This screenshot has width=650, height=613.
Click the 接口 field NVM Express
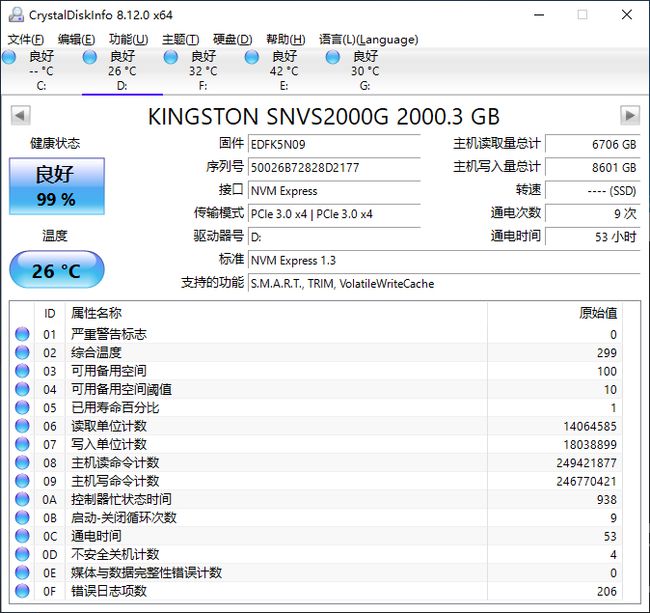click(x=334, y=191)
